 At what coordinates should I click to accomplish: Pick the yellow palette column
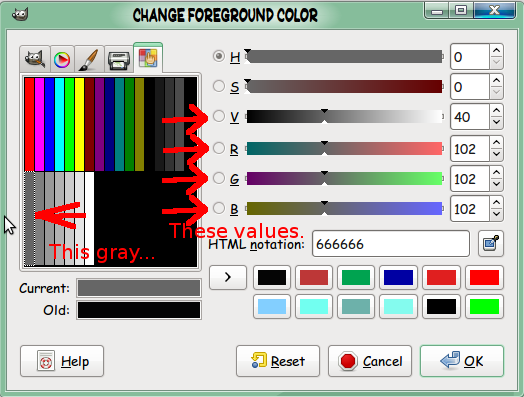[x=80, y=124]
